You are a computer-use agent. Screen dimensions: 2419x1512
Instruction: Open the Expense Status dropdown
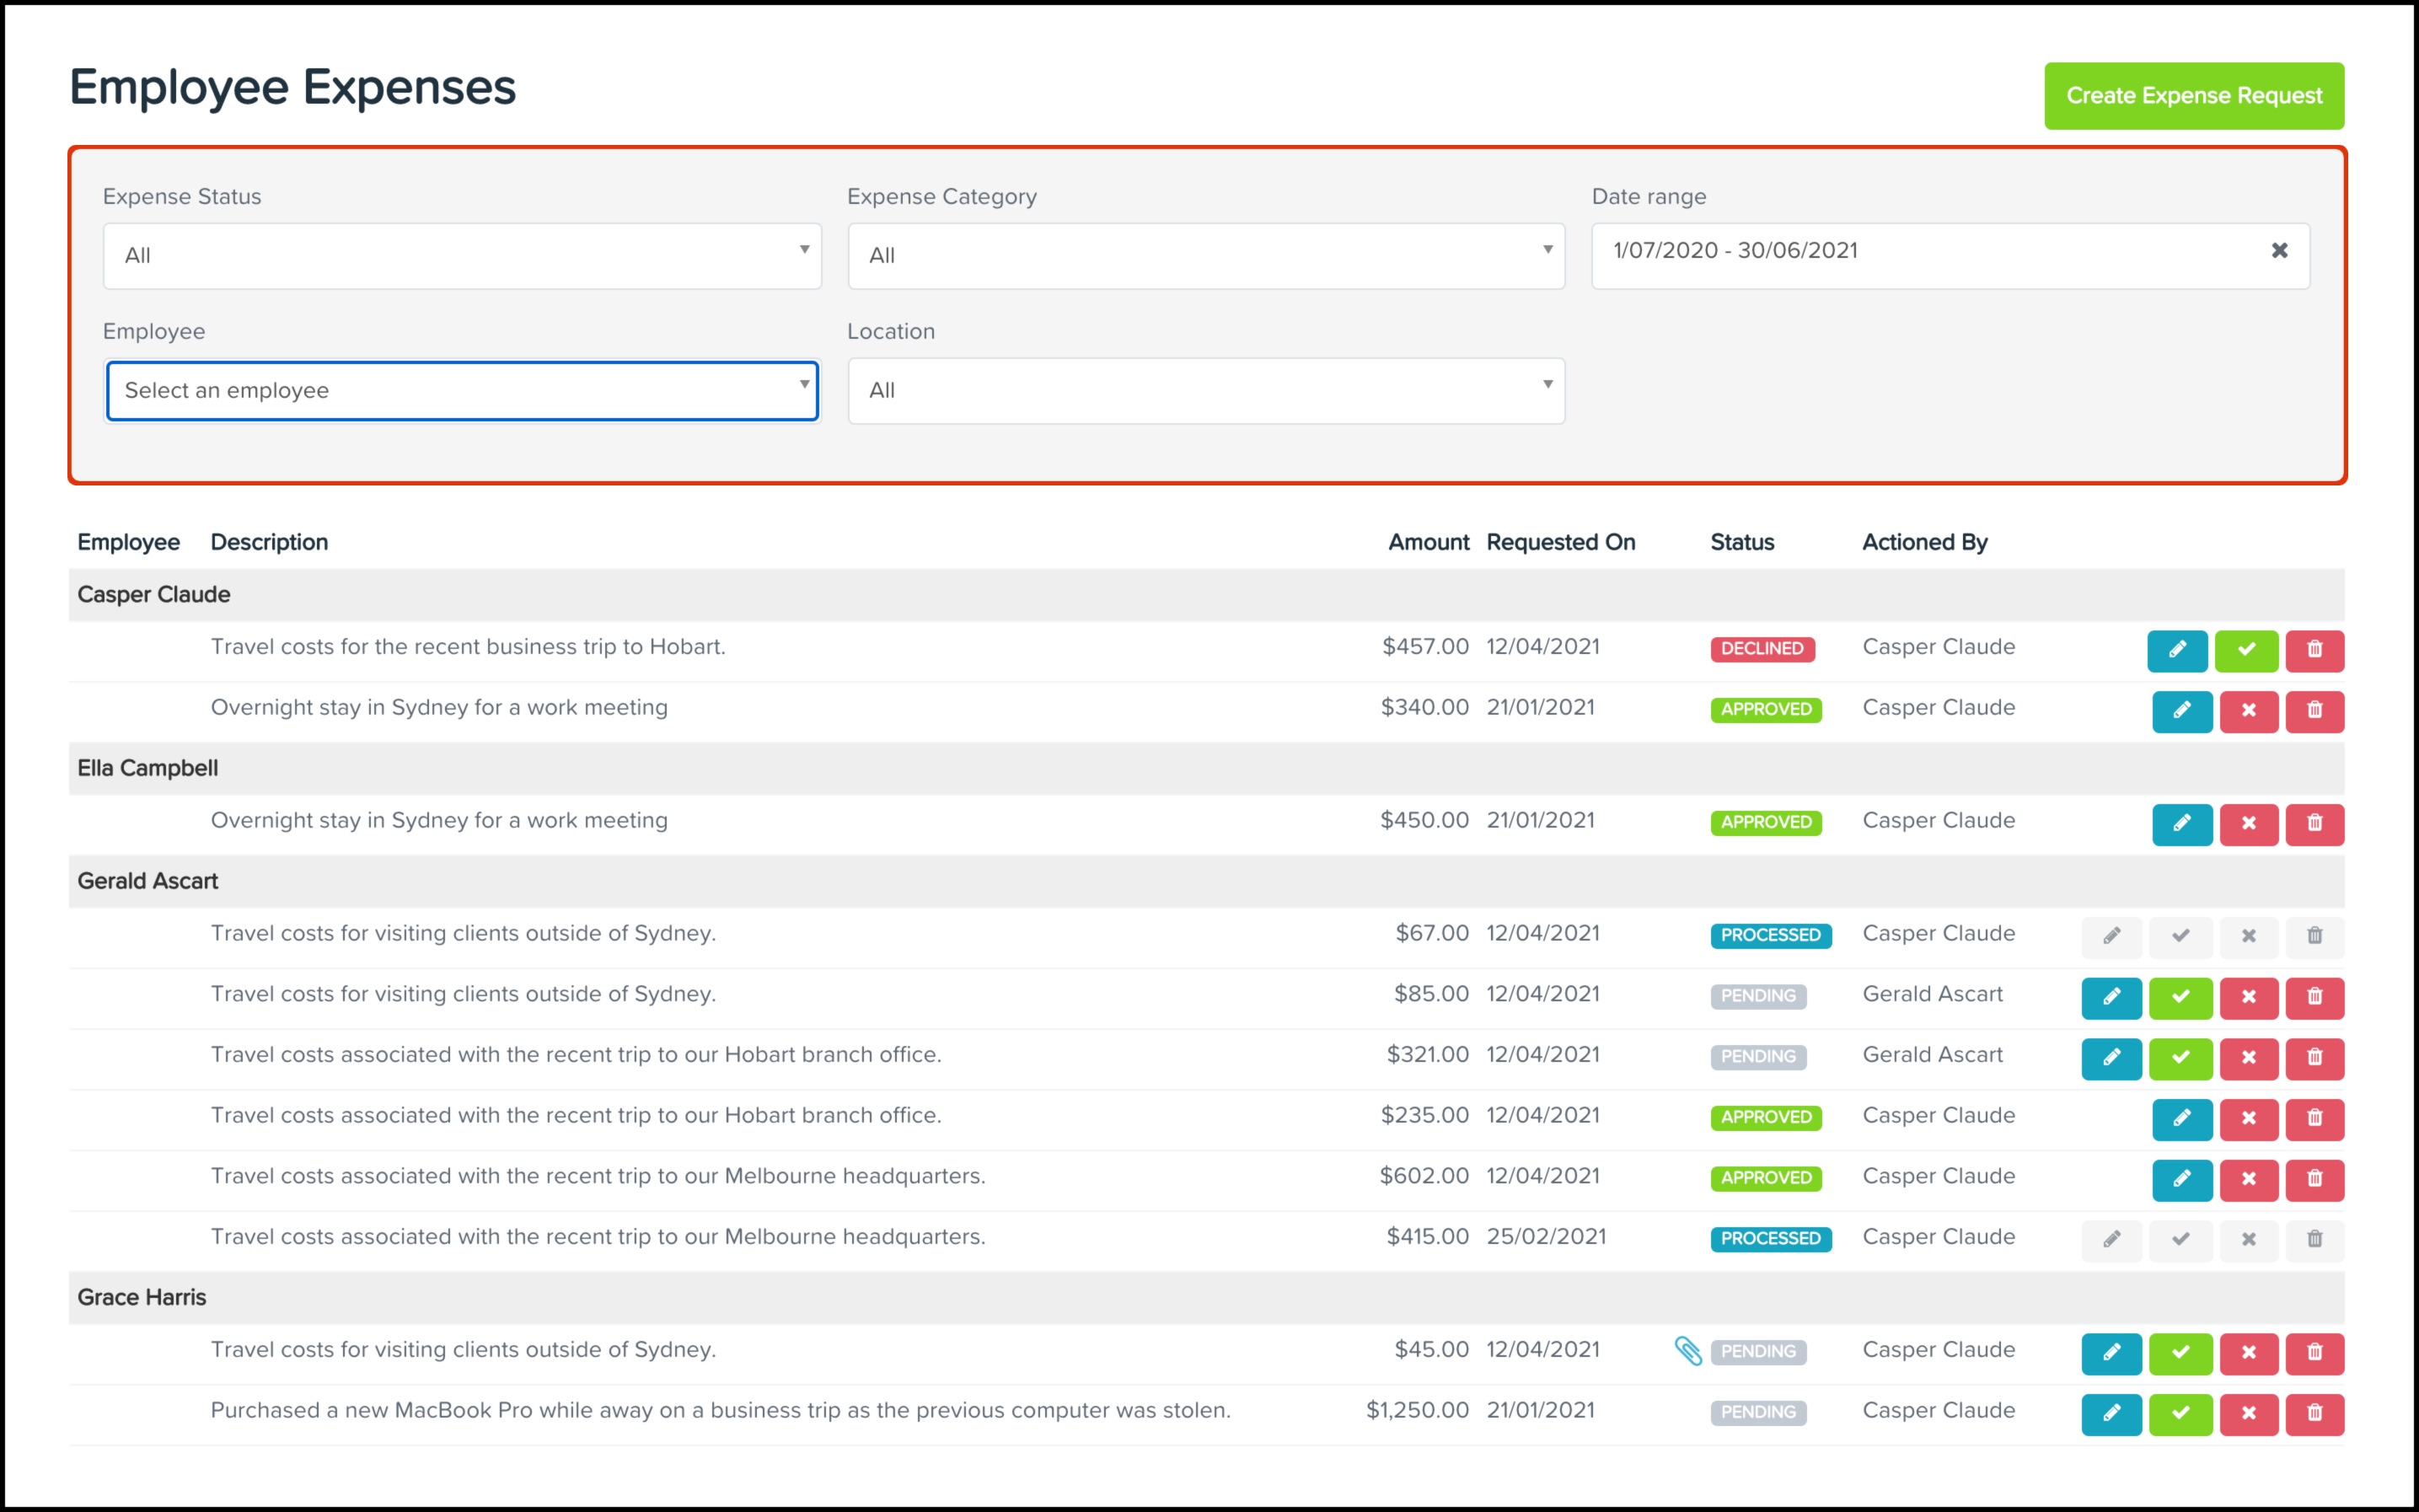pos(461,256)
